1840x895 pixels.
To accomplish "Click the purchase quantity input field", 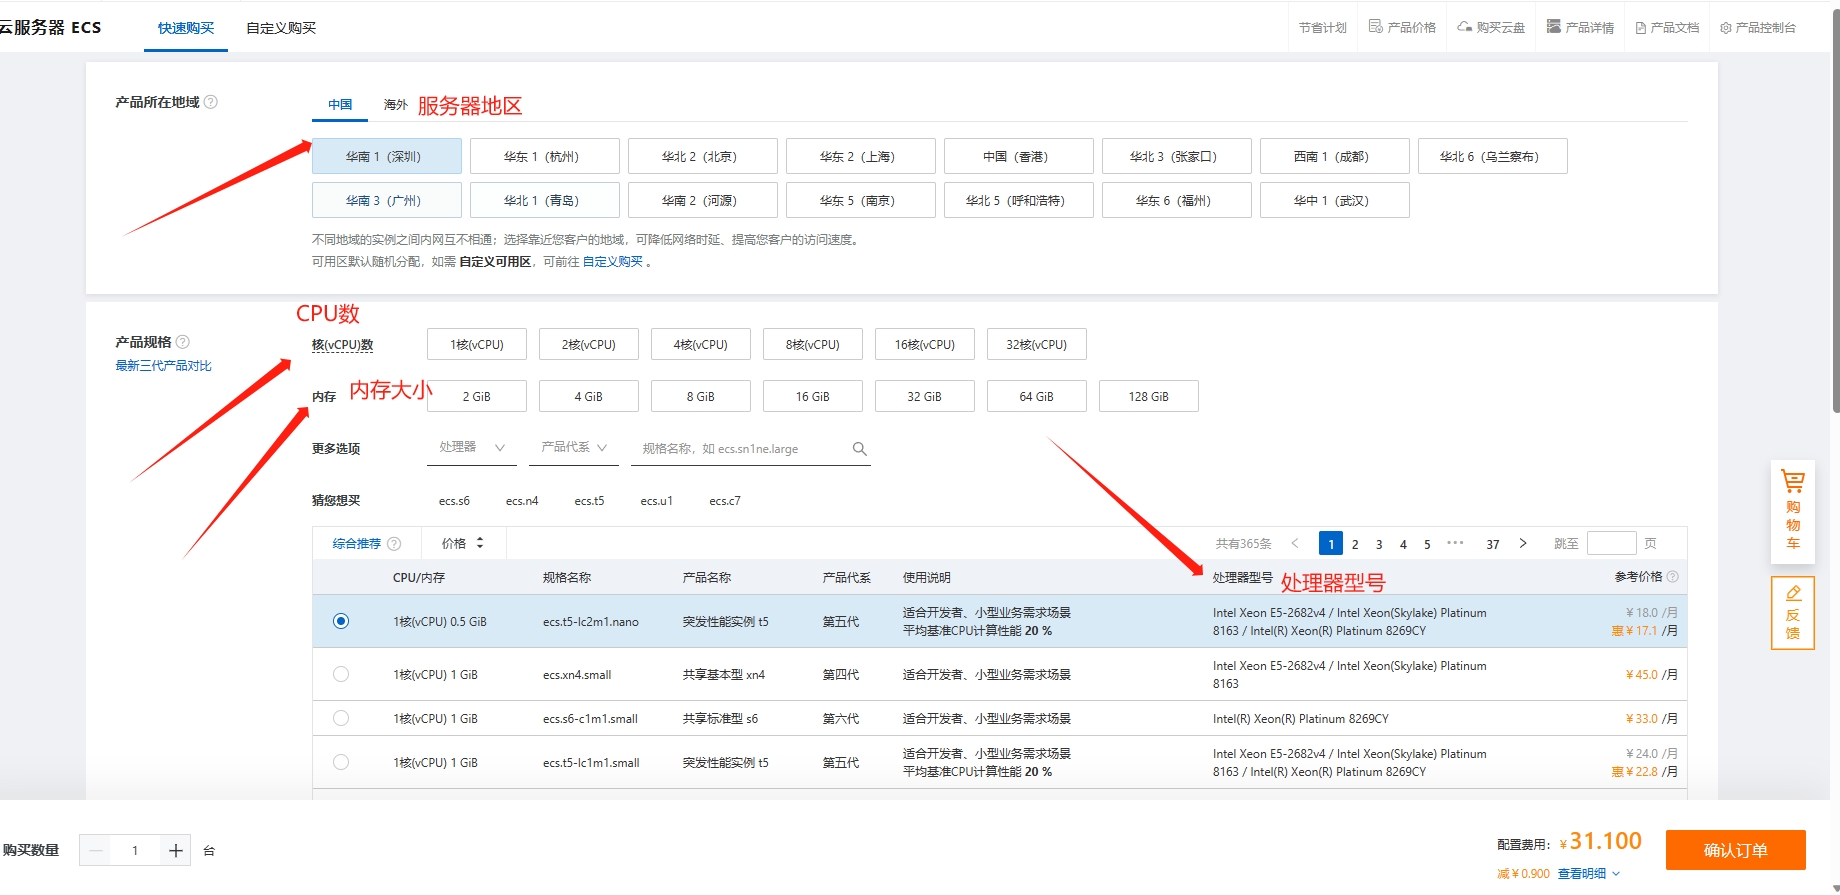I will [135, 851].
